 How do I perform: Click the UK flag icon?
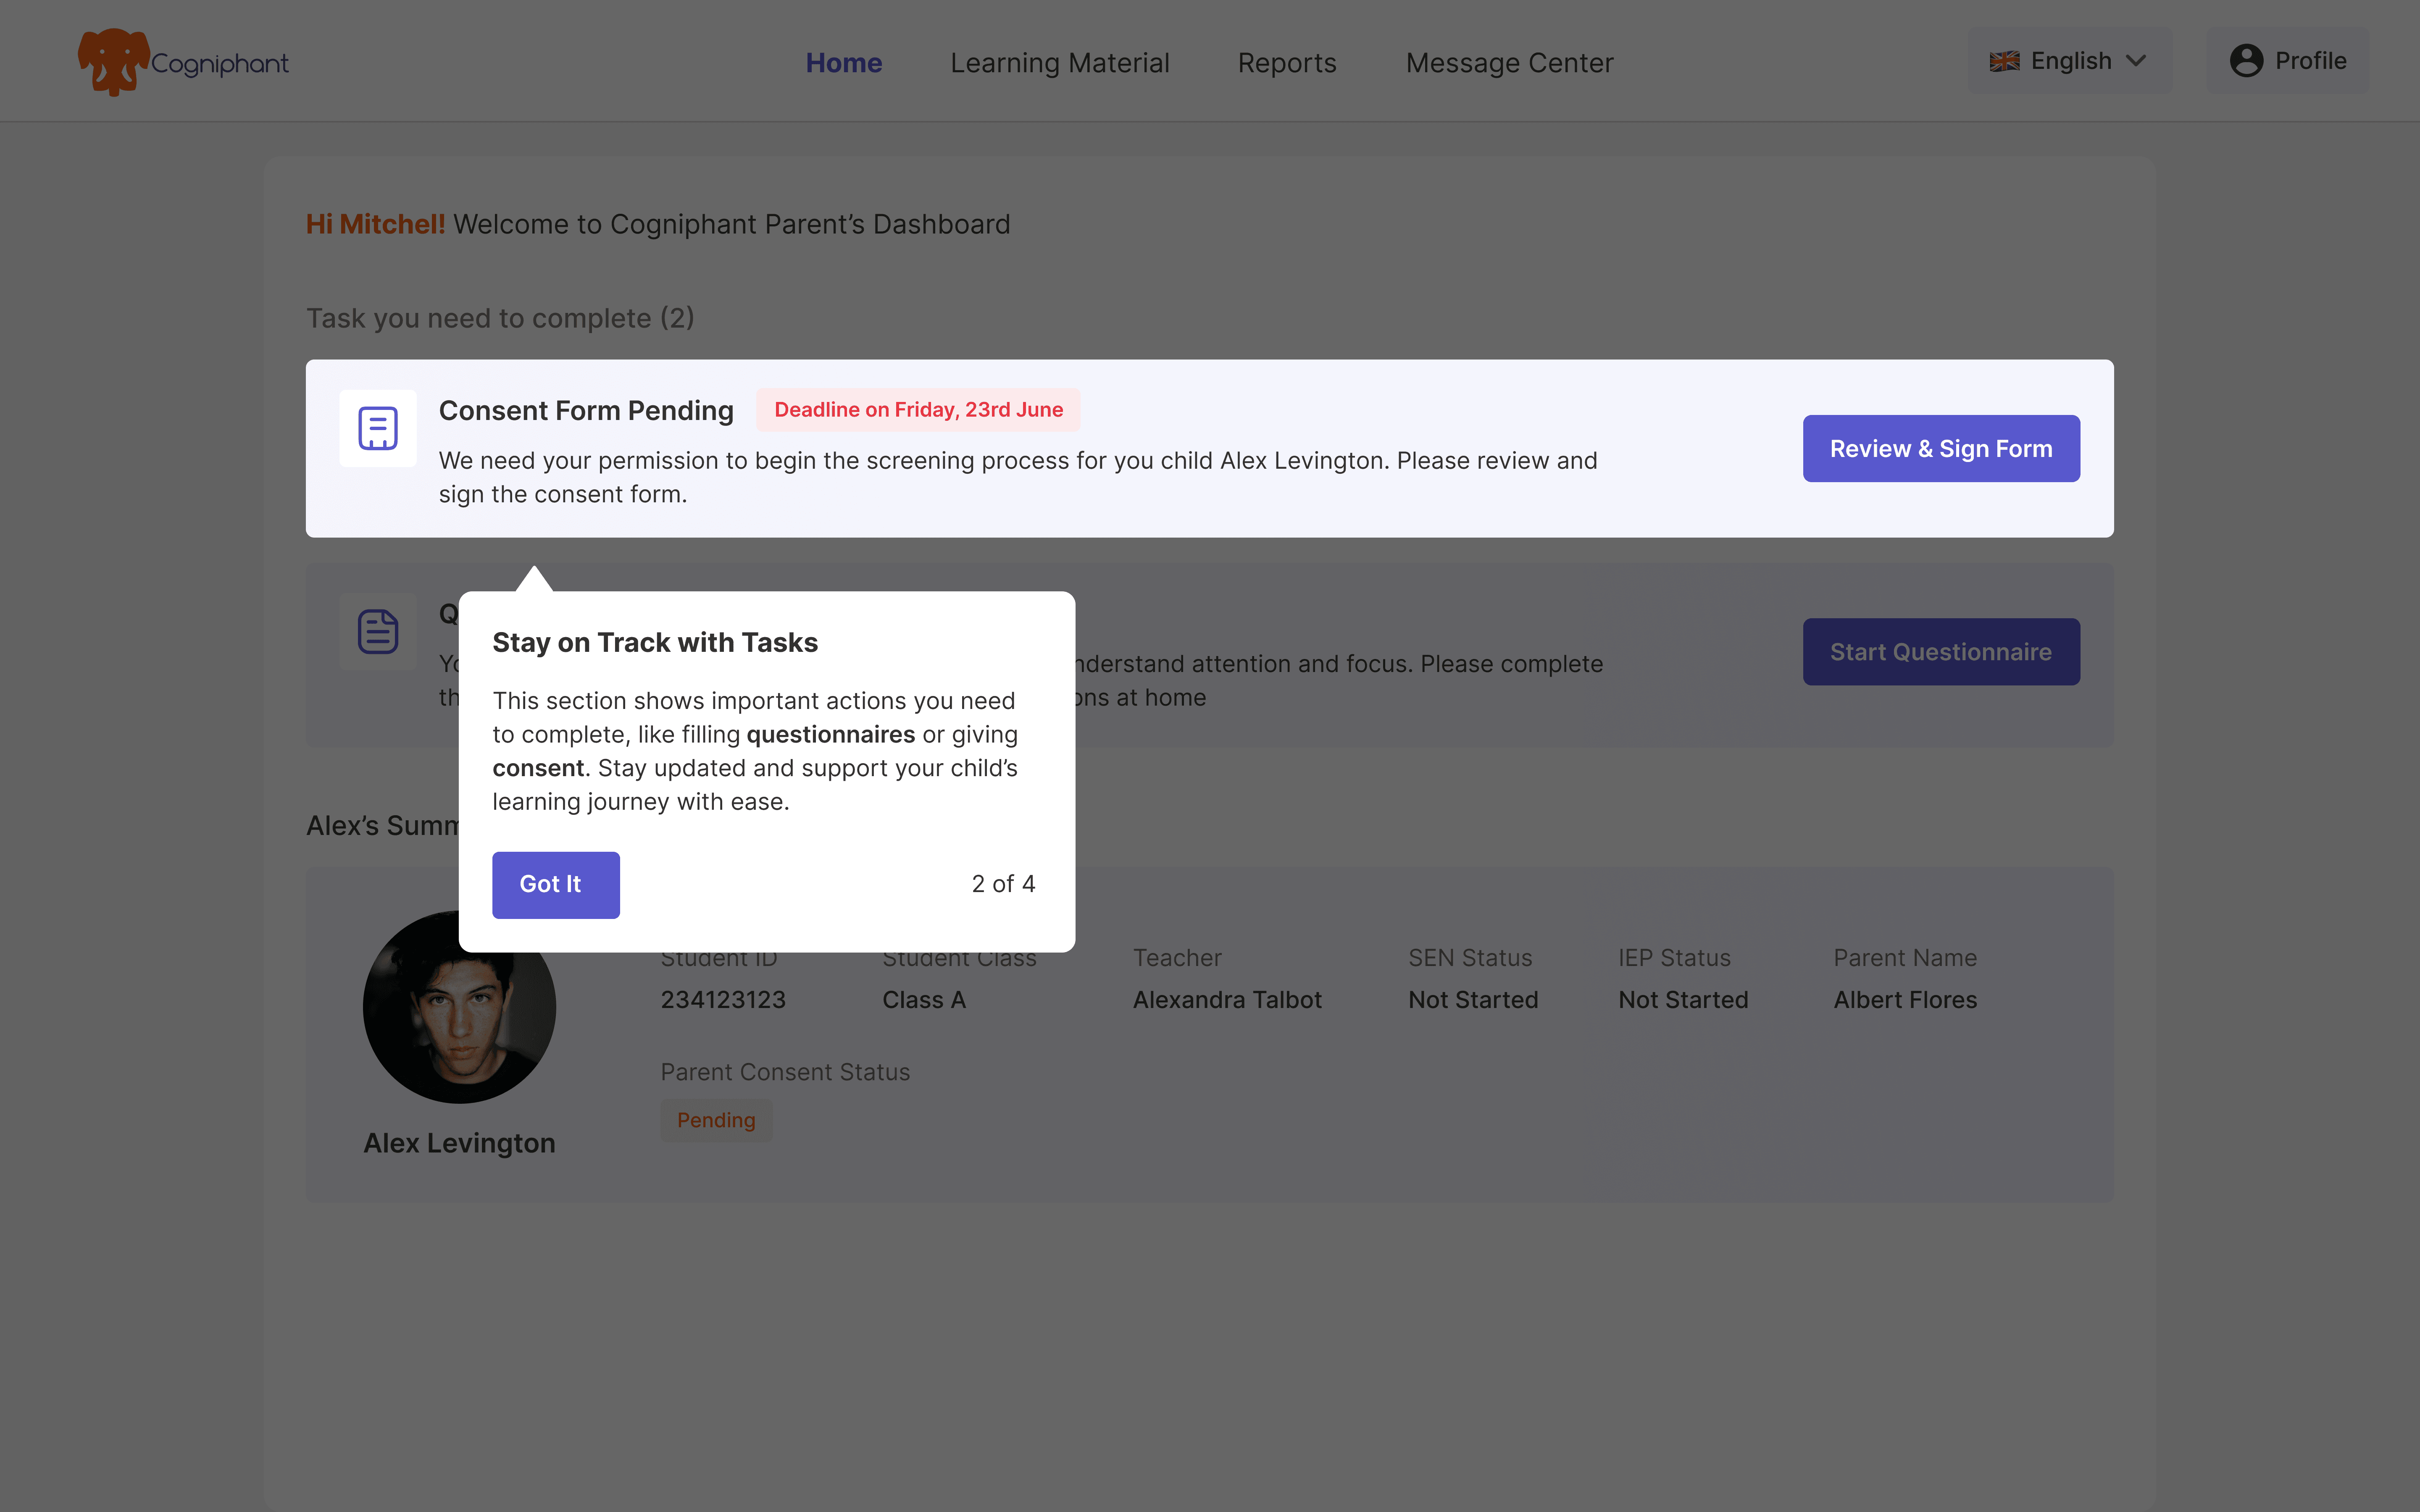click(x=2004, y=61)
